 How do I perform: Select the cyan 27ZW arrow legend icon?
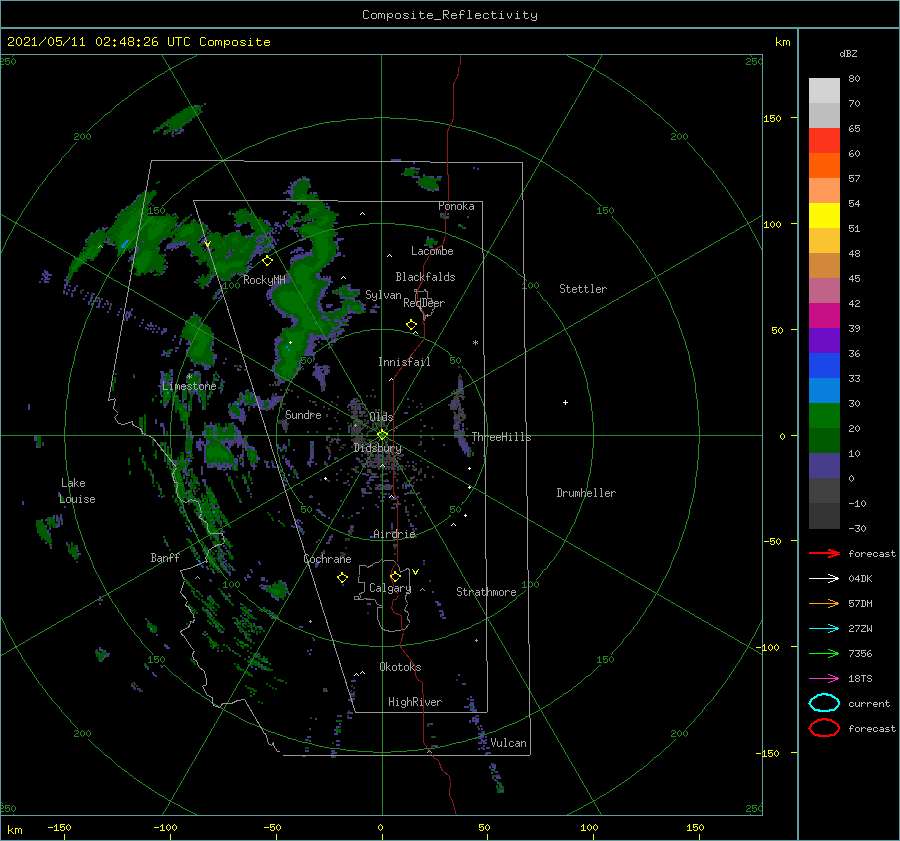(x=824, y=629)
